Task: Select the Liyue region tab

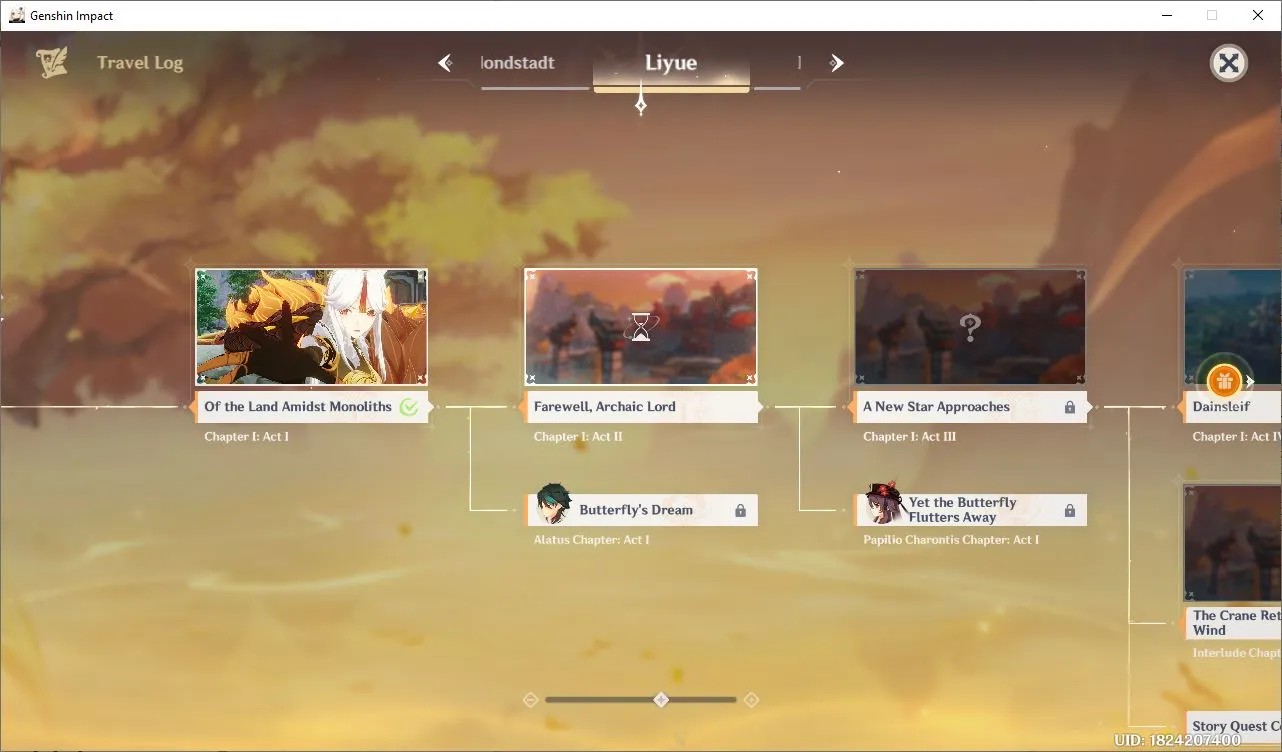Action: (x=671, y=64)
